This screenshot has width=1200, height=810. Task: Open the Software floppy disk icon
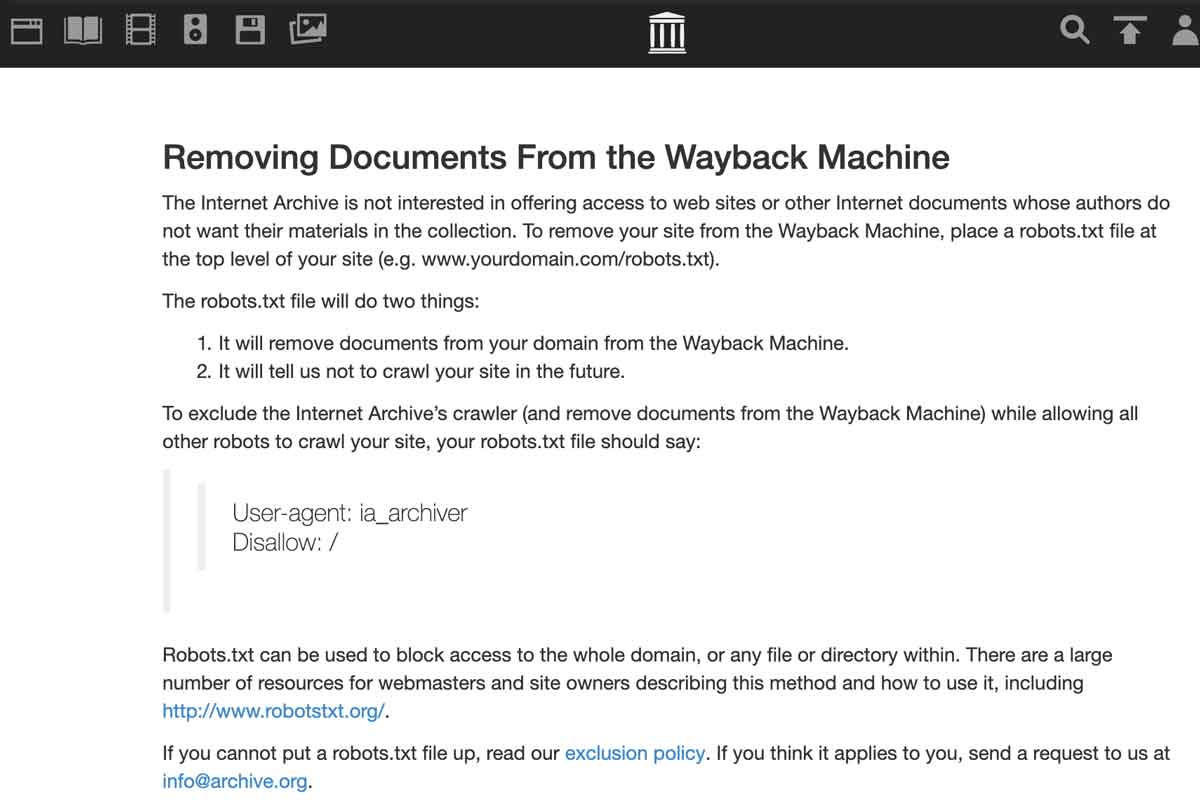coord(250,31)
